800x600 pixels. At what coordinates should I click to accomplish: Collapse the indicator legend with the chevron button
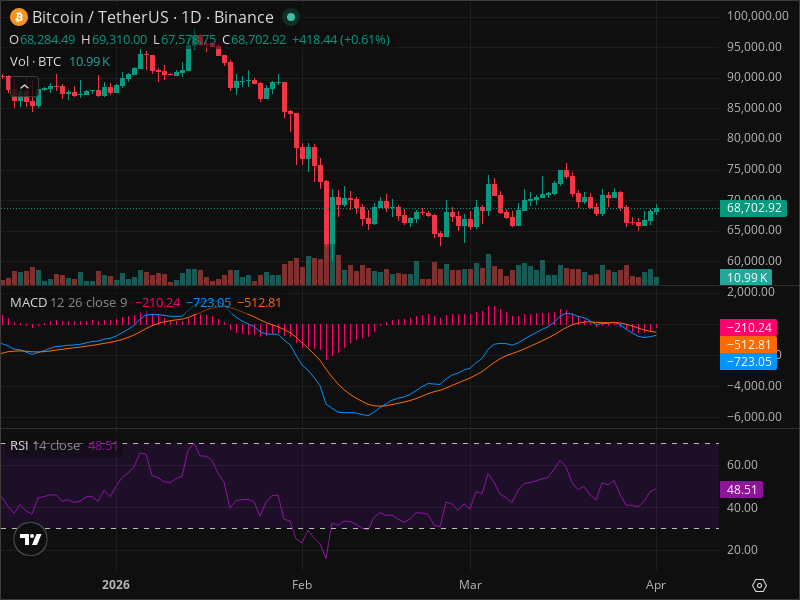tap(24, 87)
